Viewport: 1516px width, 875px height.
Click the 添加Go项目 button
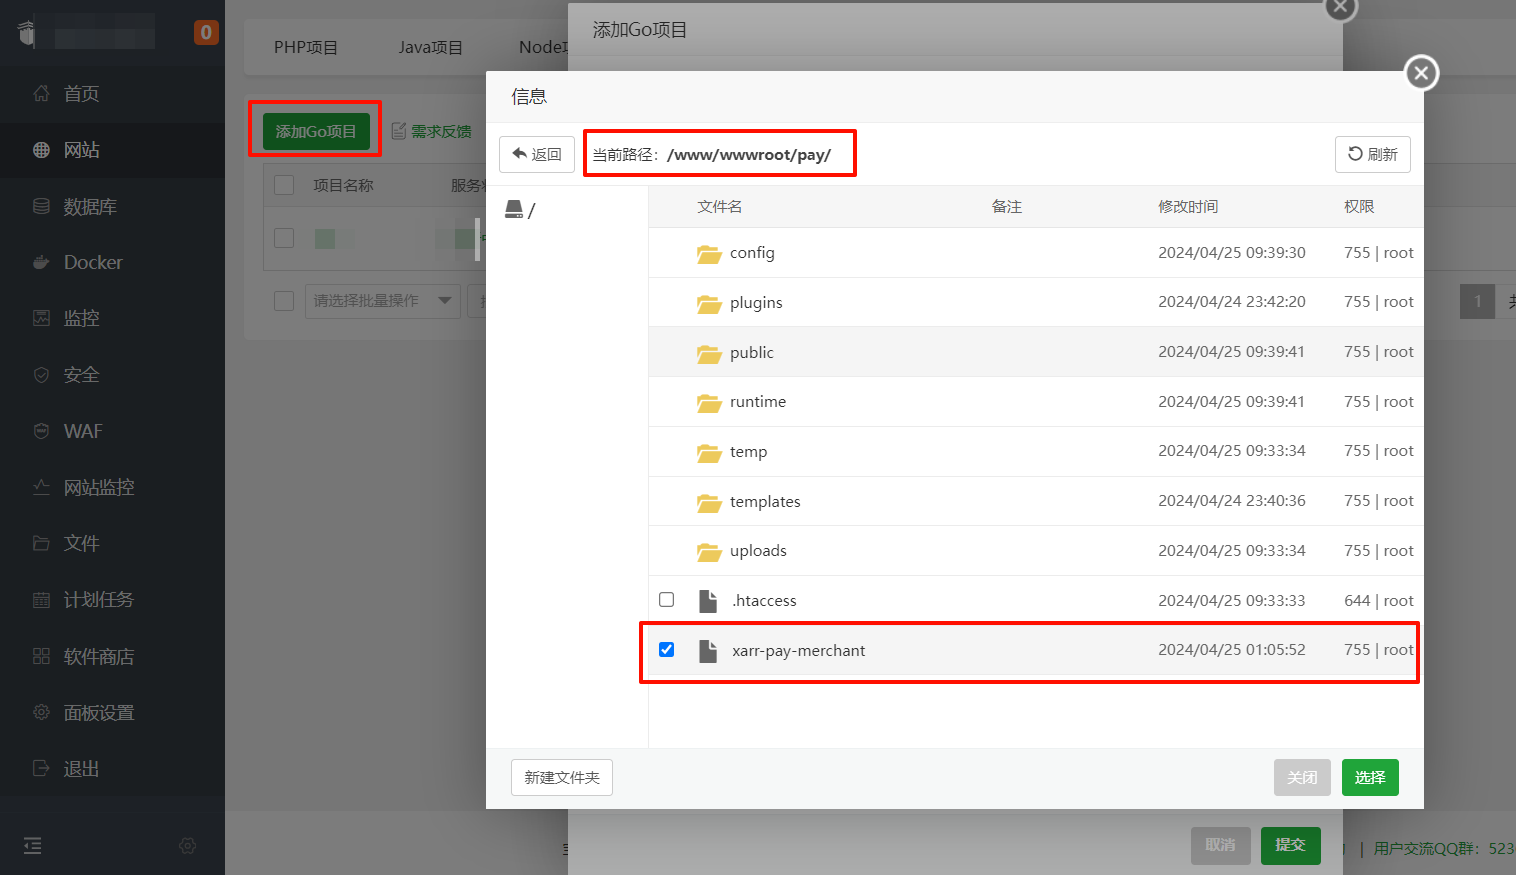click(314, 130)
